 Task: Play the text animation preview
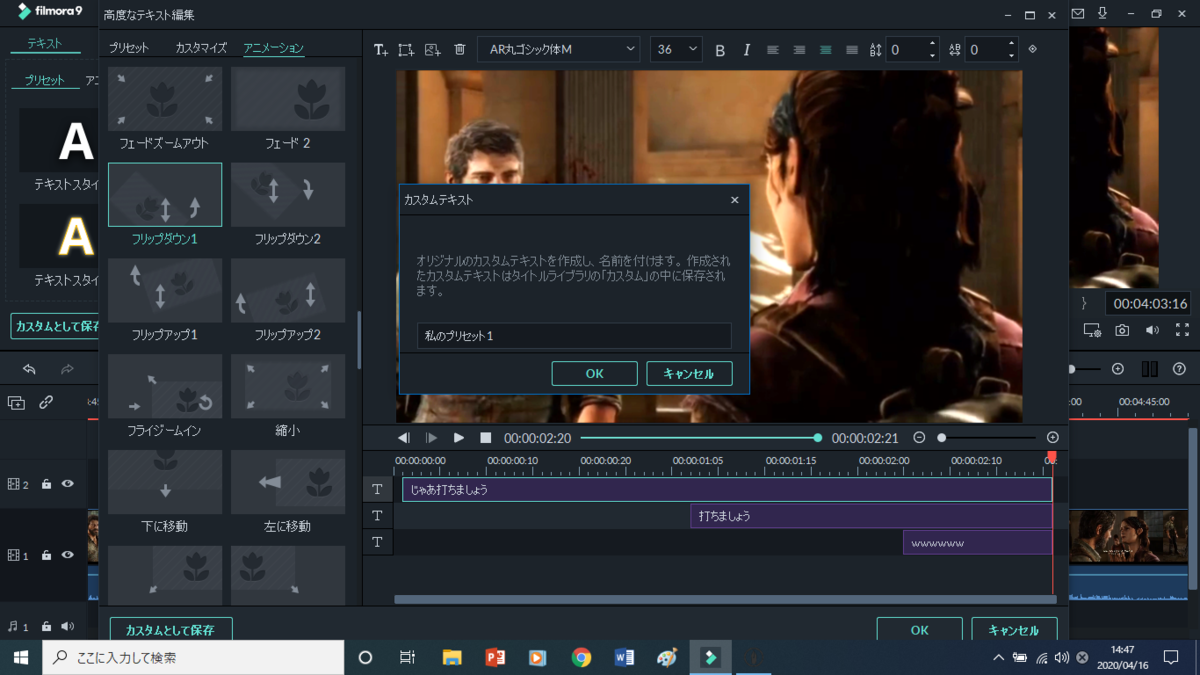459,438
